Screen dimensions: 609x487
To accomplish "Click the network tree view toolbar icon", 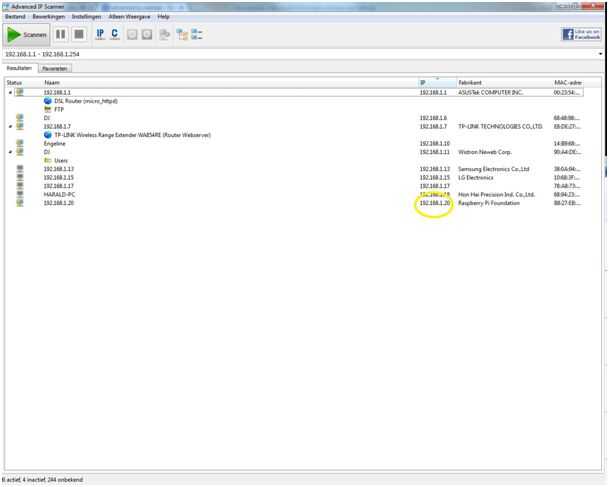I will click(182, 35).
